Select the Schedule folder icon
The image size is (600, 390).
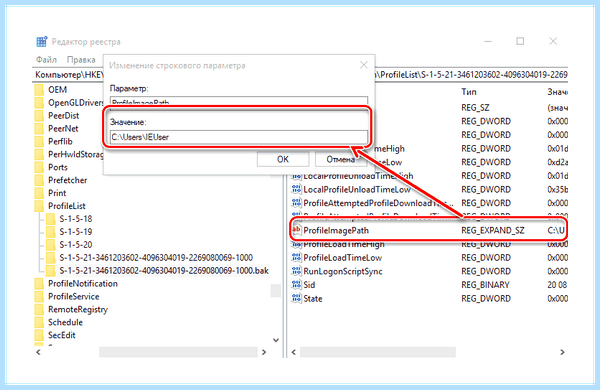(39, 322)
